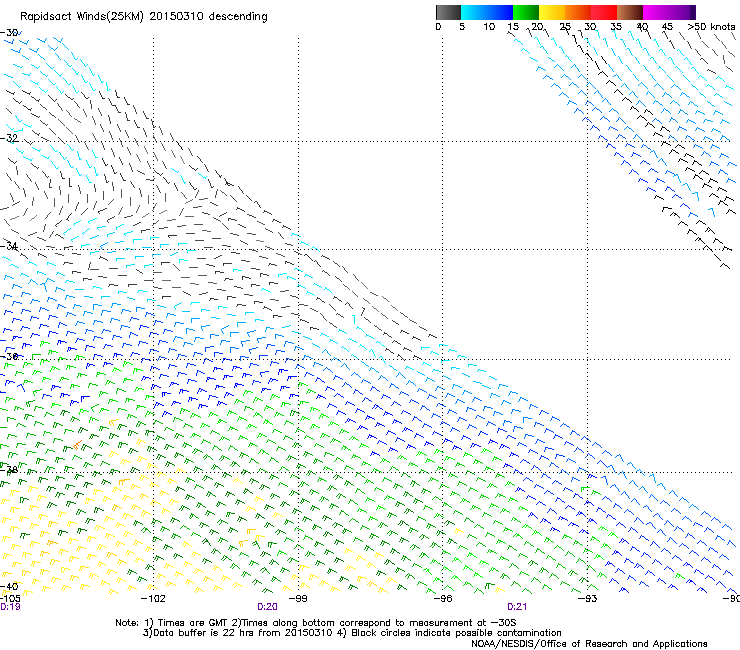
Task: Click the legend label '35'
Action: point(616,27)
